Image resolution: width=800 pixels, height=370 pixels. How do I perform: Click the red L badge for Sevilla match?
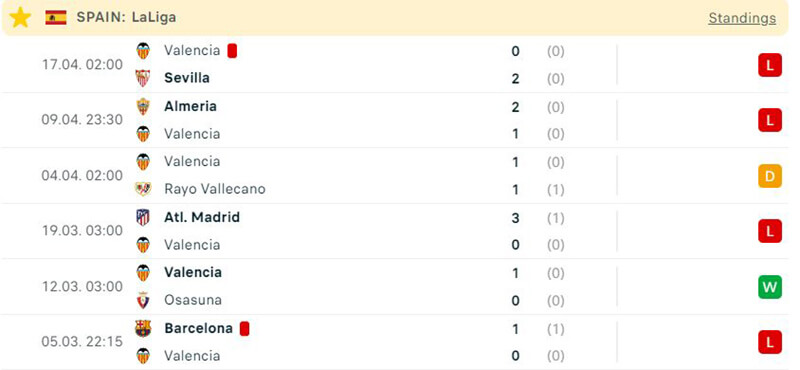pos(769,65)
